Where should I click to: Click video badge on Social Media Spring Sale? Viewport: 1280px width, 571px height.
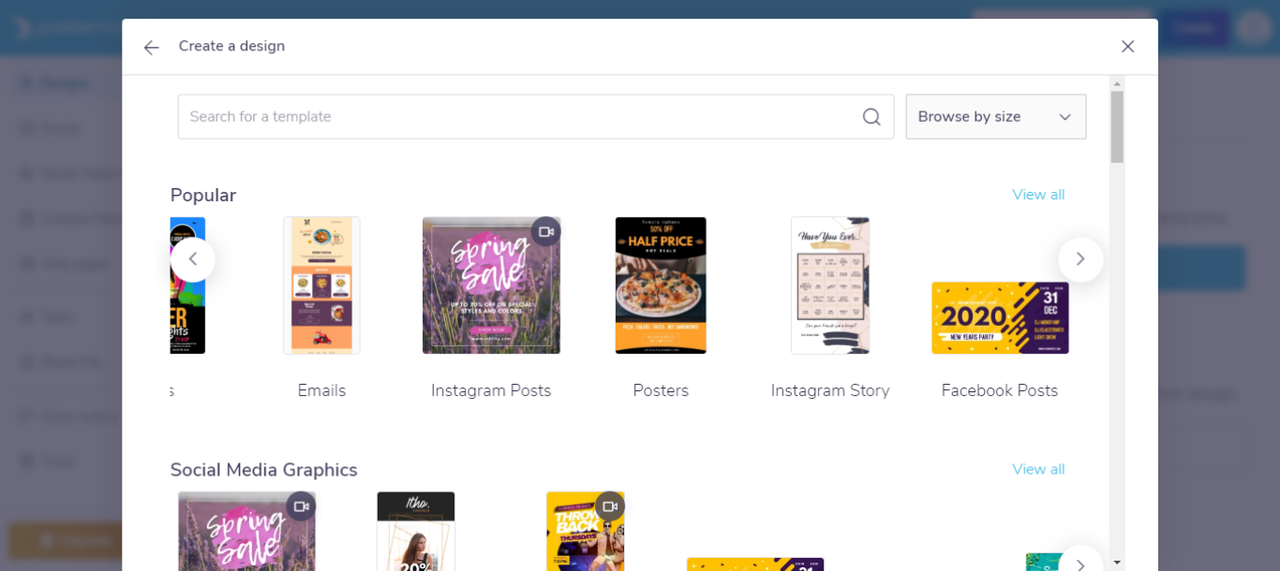click(x=301, y=506)
